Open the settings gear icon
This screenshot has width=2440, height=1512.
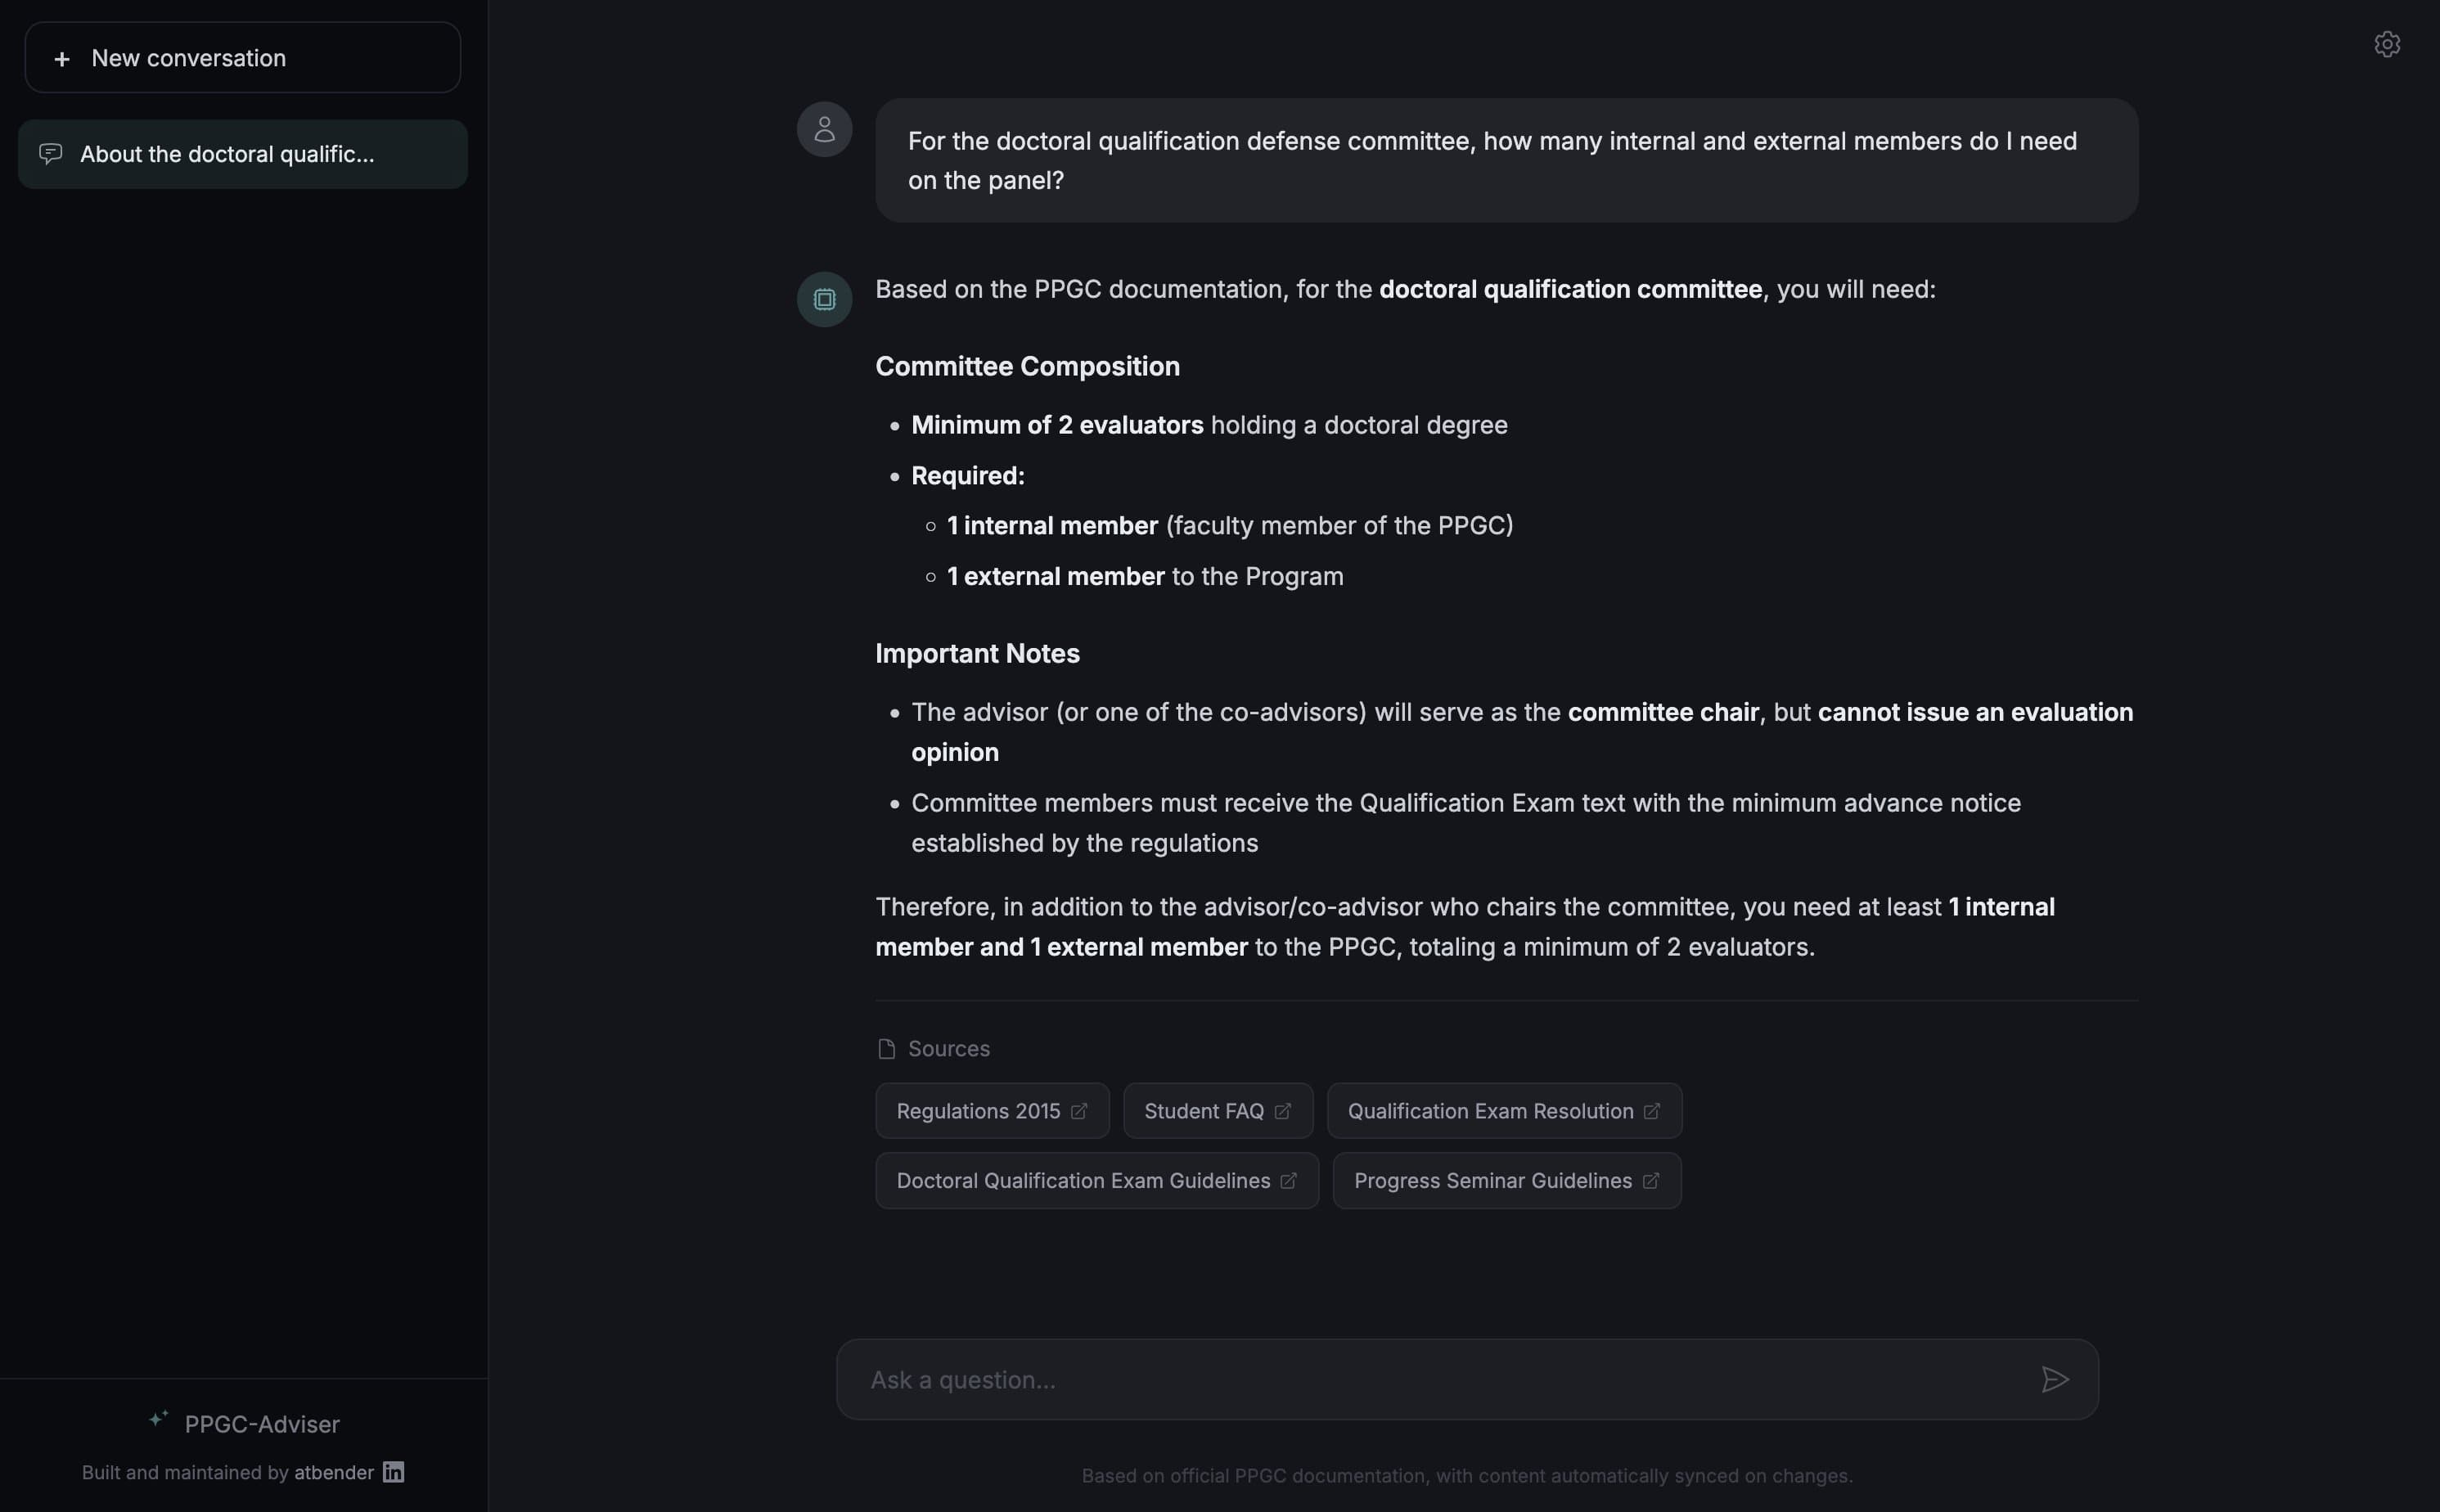[2387, 45]
